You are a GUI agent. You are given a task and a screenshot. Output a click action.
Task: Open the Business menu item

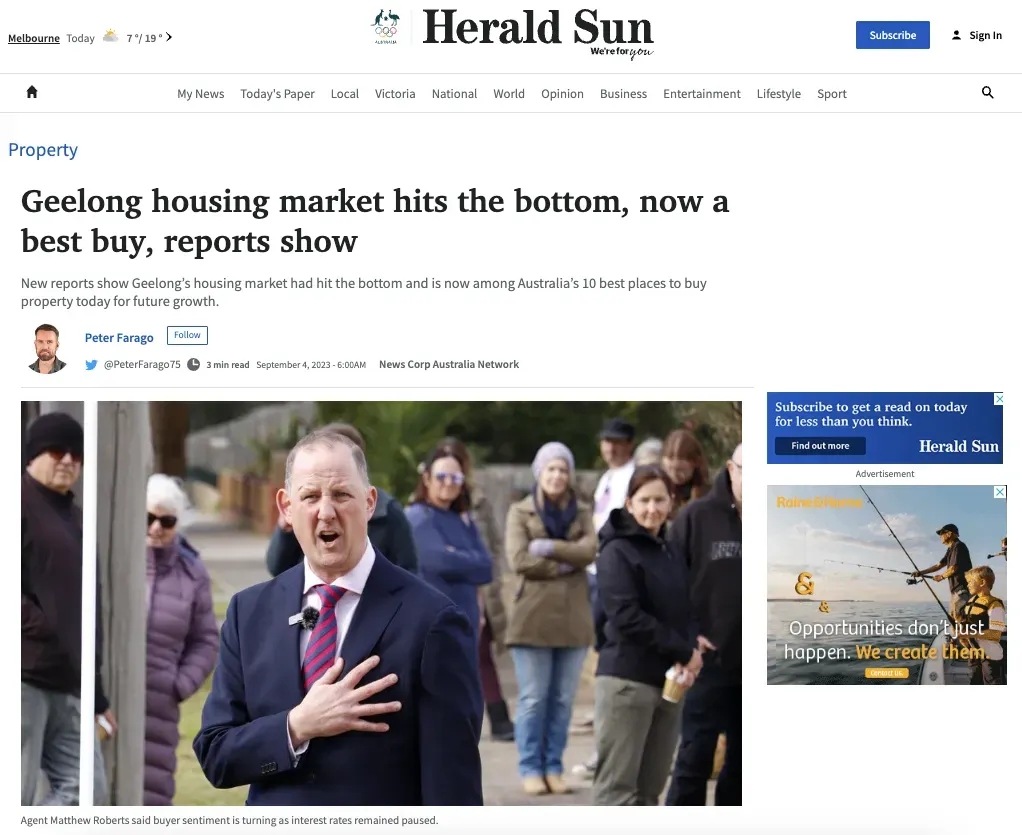[623, 93]
